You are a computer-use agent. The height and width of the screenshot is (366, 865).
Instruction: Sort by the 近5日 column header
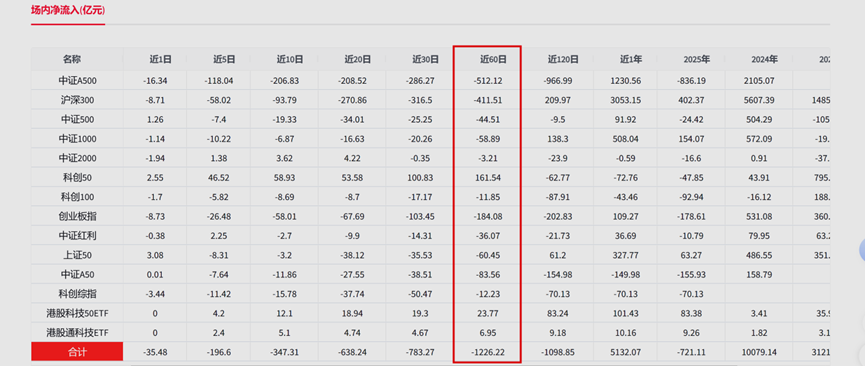point(224,59)
